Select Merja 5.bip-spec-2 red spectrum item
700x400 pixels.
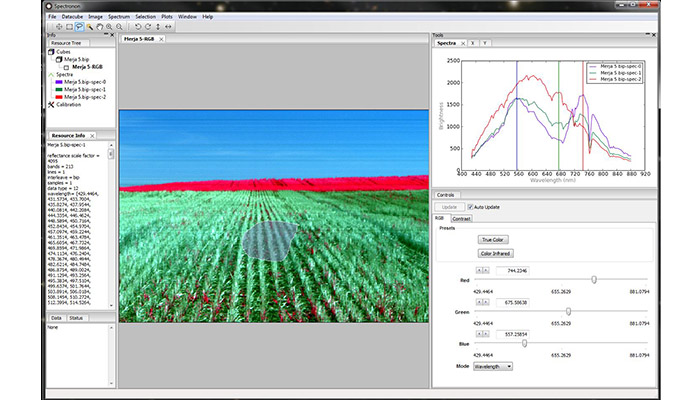[x=84, y=96]
